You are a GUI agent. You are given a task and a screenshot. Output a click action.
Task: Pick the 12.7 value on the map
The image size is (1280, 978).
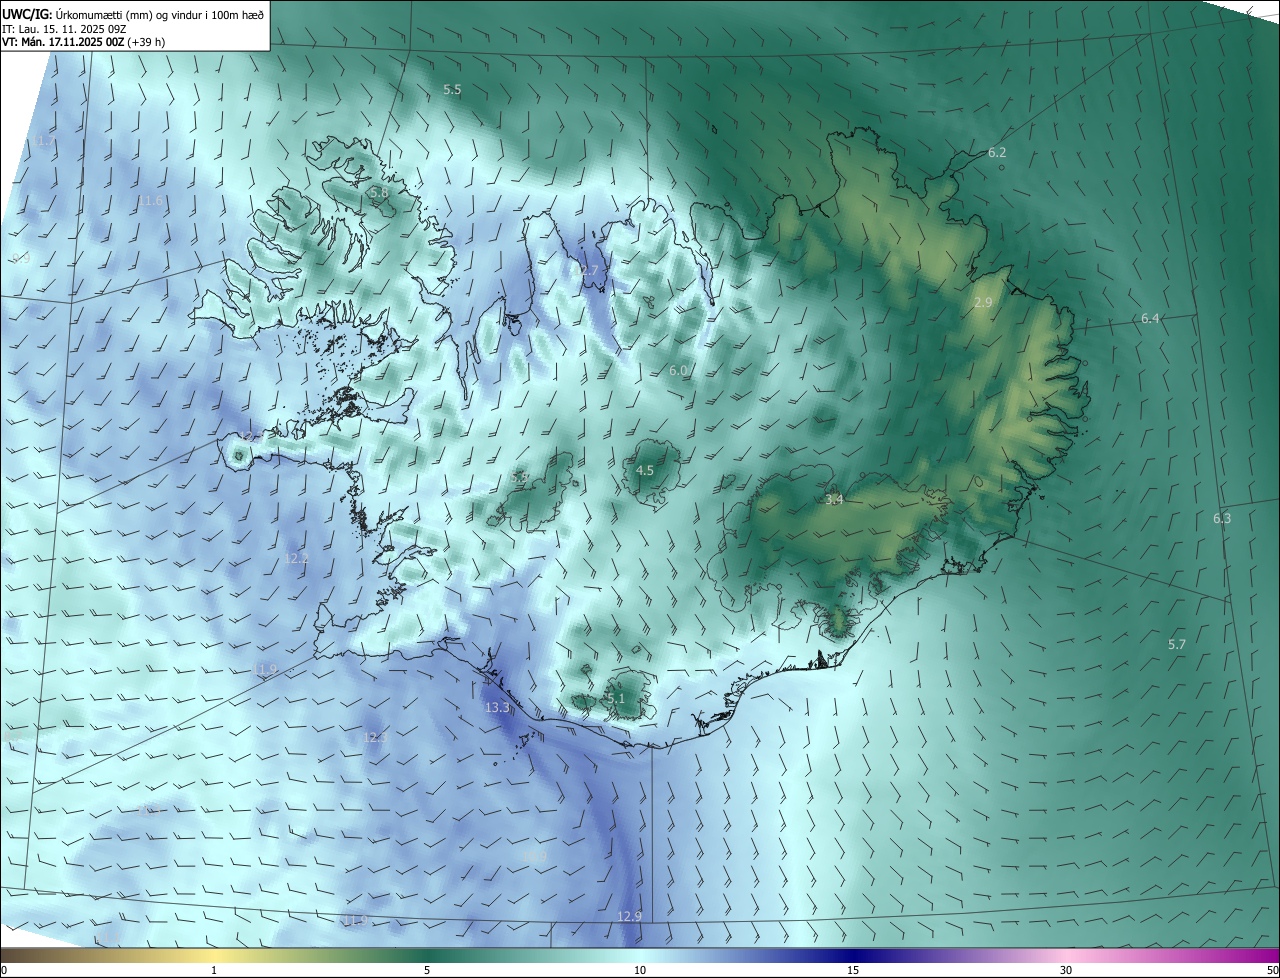click(x=586, y=271)
